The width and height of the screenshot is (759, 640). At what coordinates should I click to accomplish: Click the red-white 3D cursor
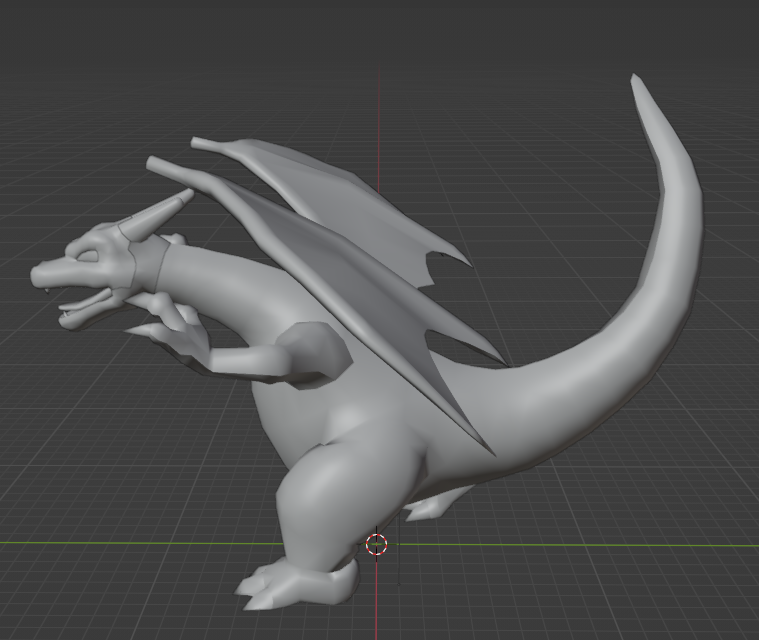tap(376, 544)
